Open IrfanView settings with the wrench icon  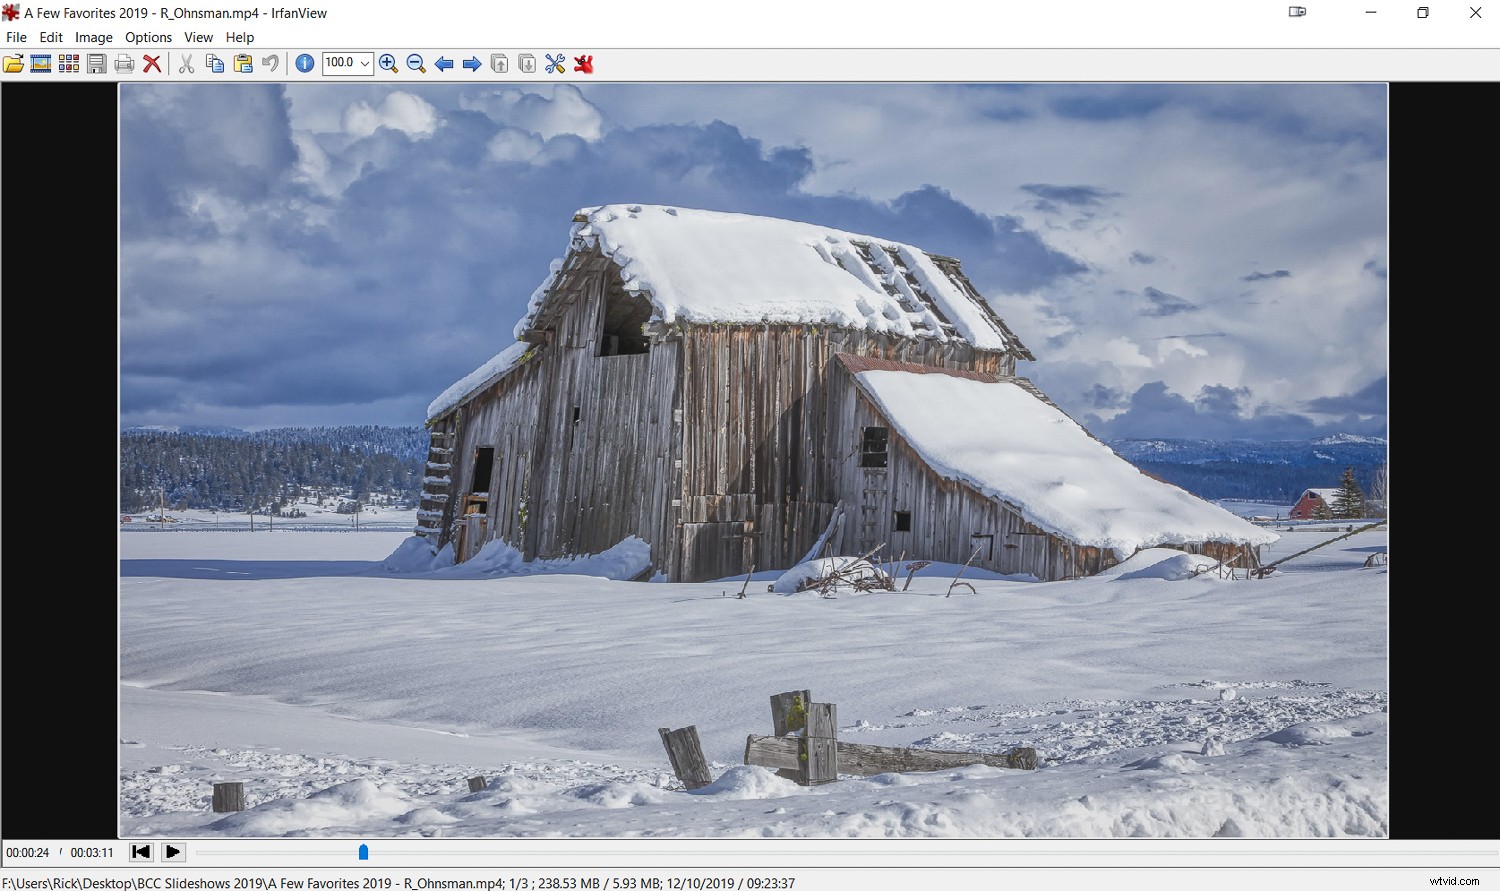pos(555,63)
